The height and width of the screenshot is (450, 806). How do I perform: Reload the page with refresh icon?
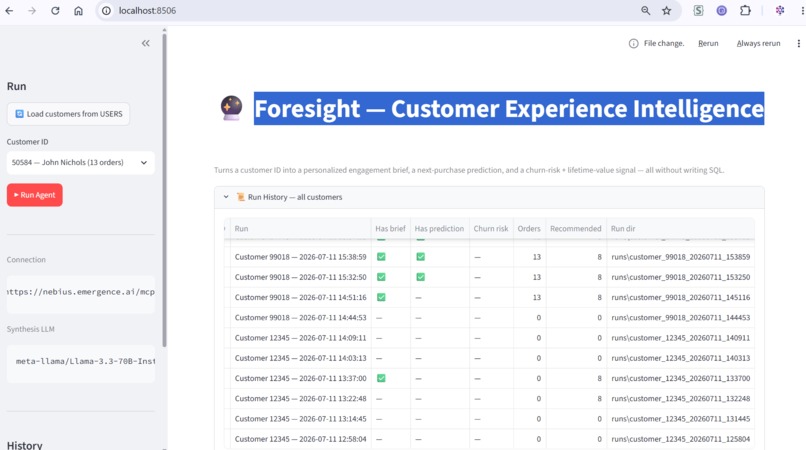pos(55,11)
